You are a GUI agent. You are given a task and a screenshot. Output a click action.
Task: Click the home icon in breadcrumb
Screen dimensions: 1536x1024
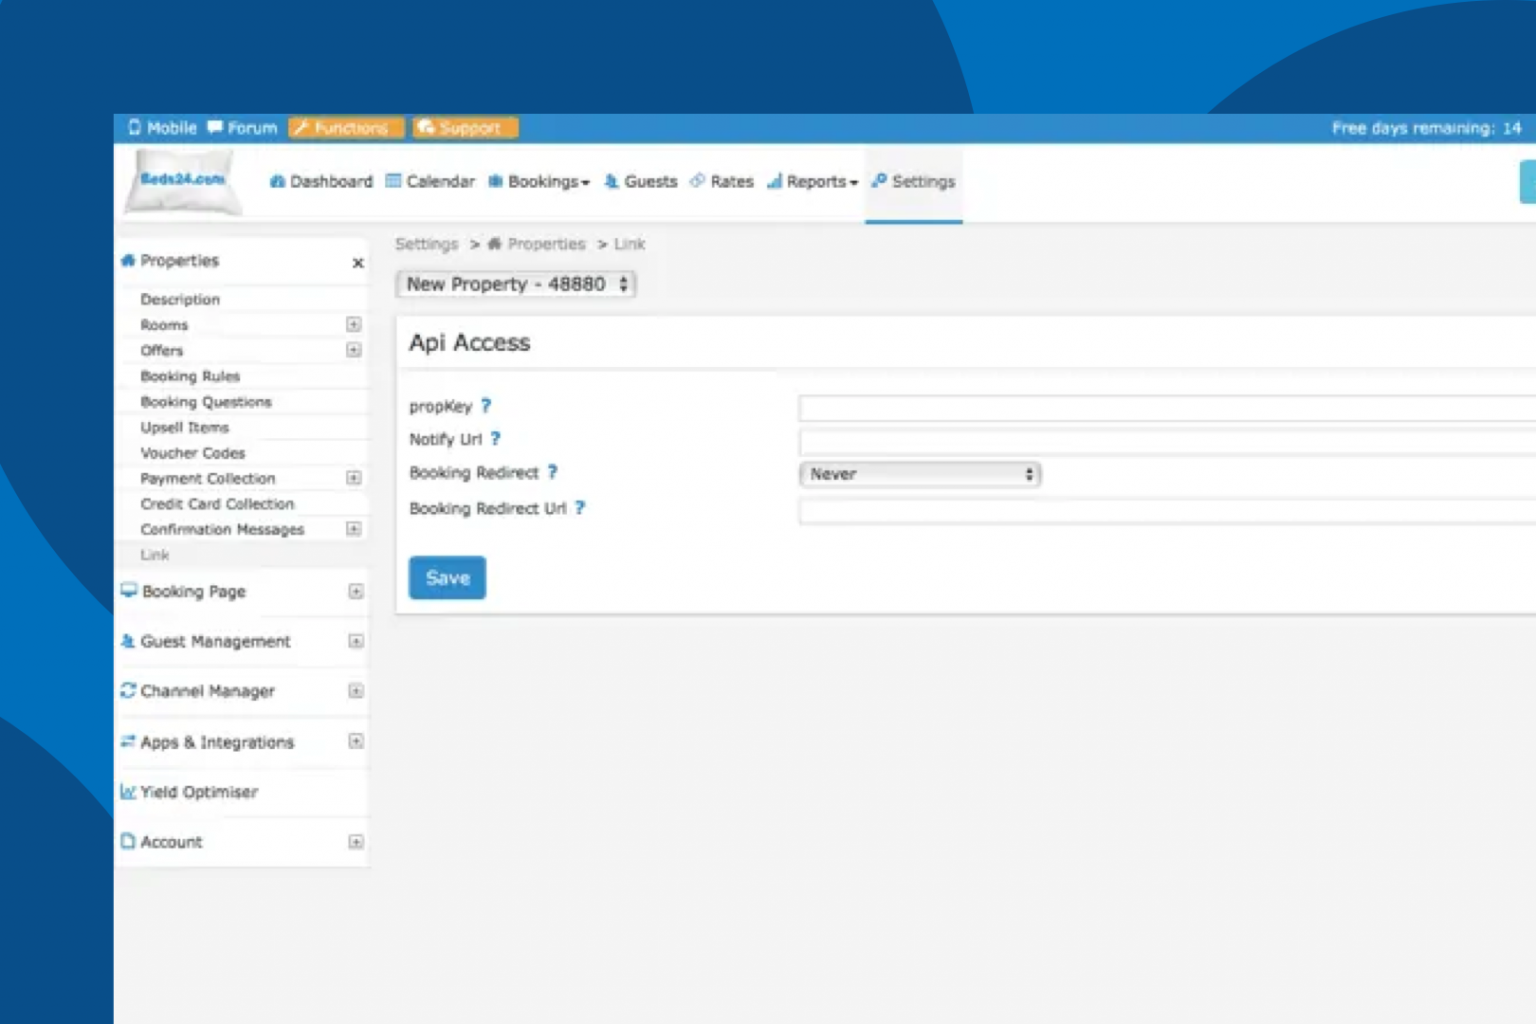494,244
